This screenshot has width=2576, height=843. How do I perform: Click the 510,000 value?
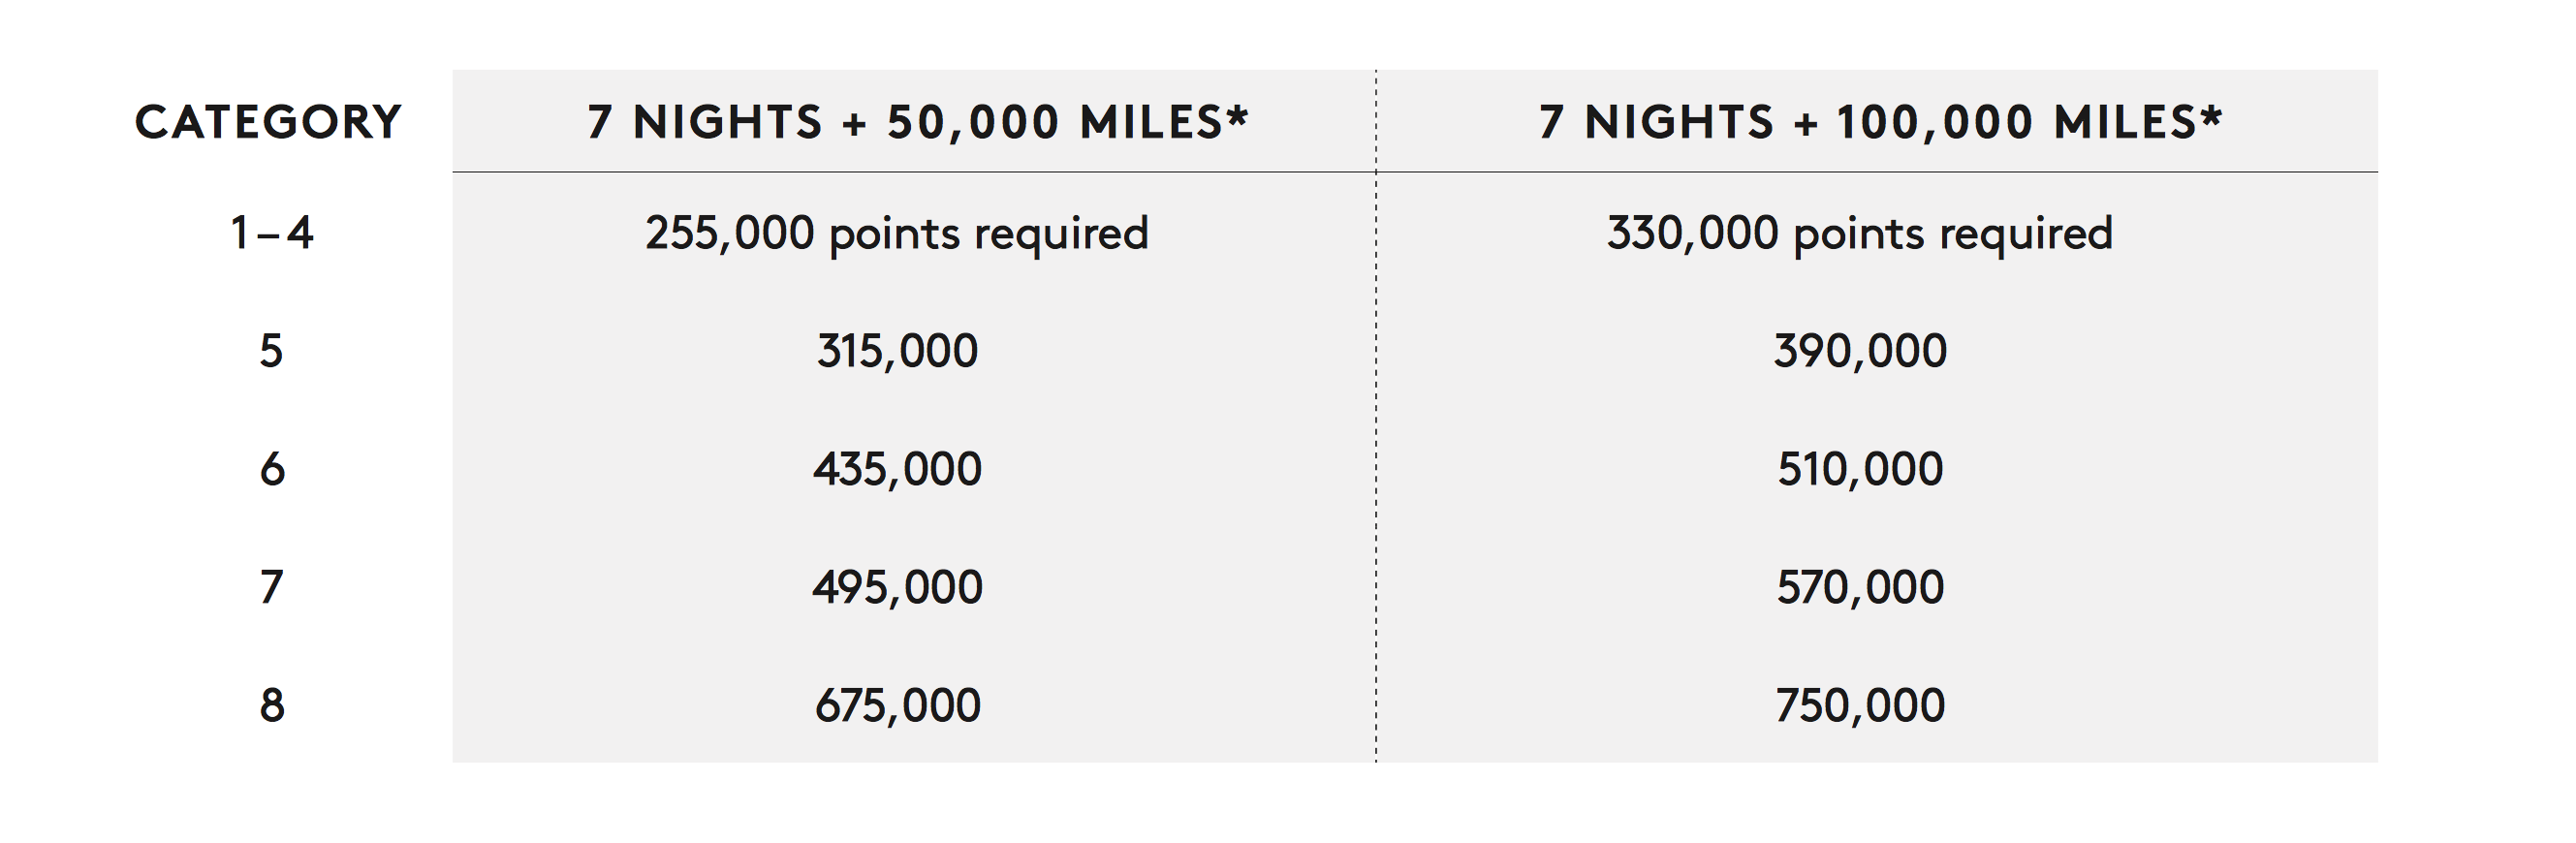[x=1860, y=470]
